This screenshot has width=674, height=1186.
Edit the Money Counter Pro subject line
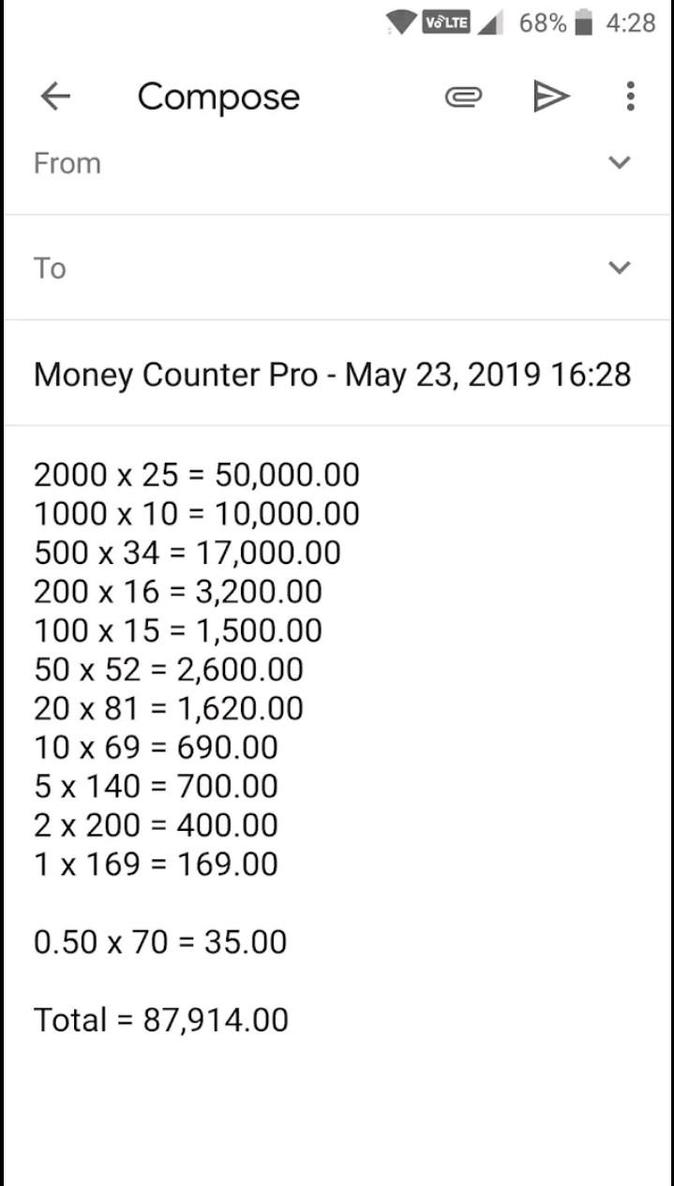click(x=332, y=375)
